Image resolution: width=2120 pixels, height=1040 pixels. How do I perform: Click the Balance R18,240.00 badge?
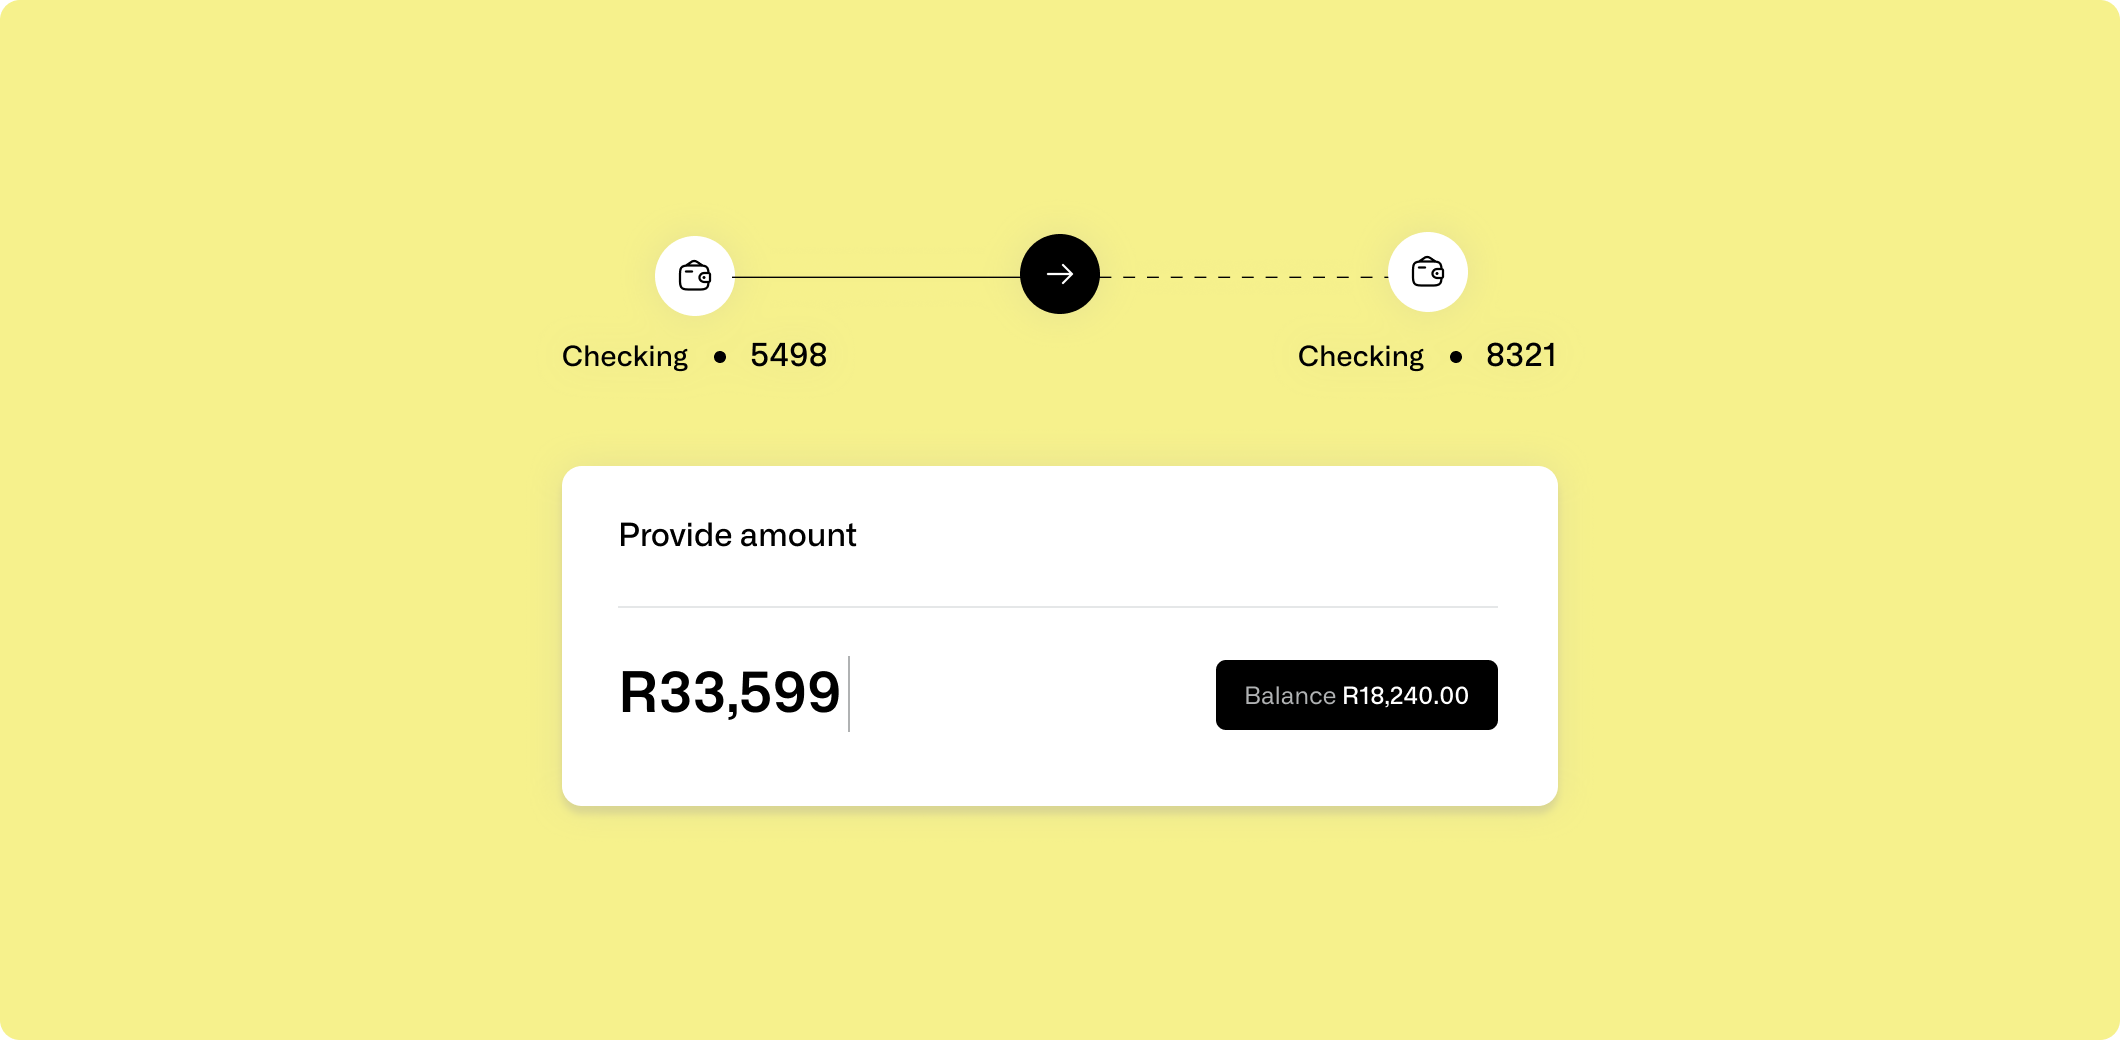[x=1356, y=695]
